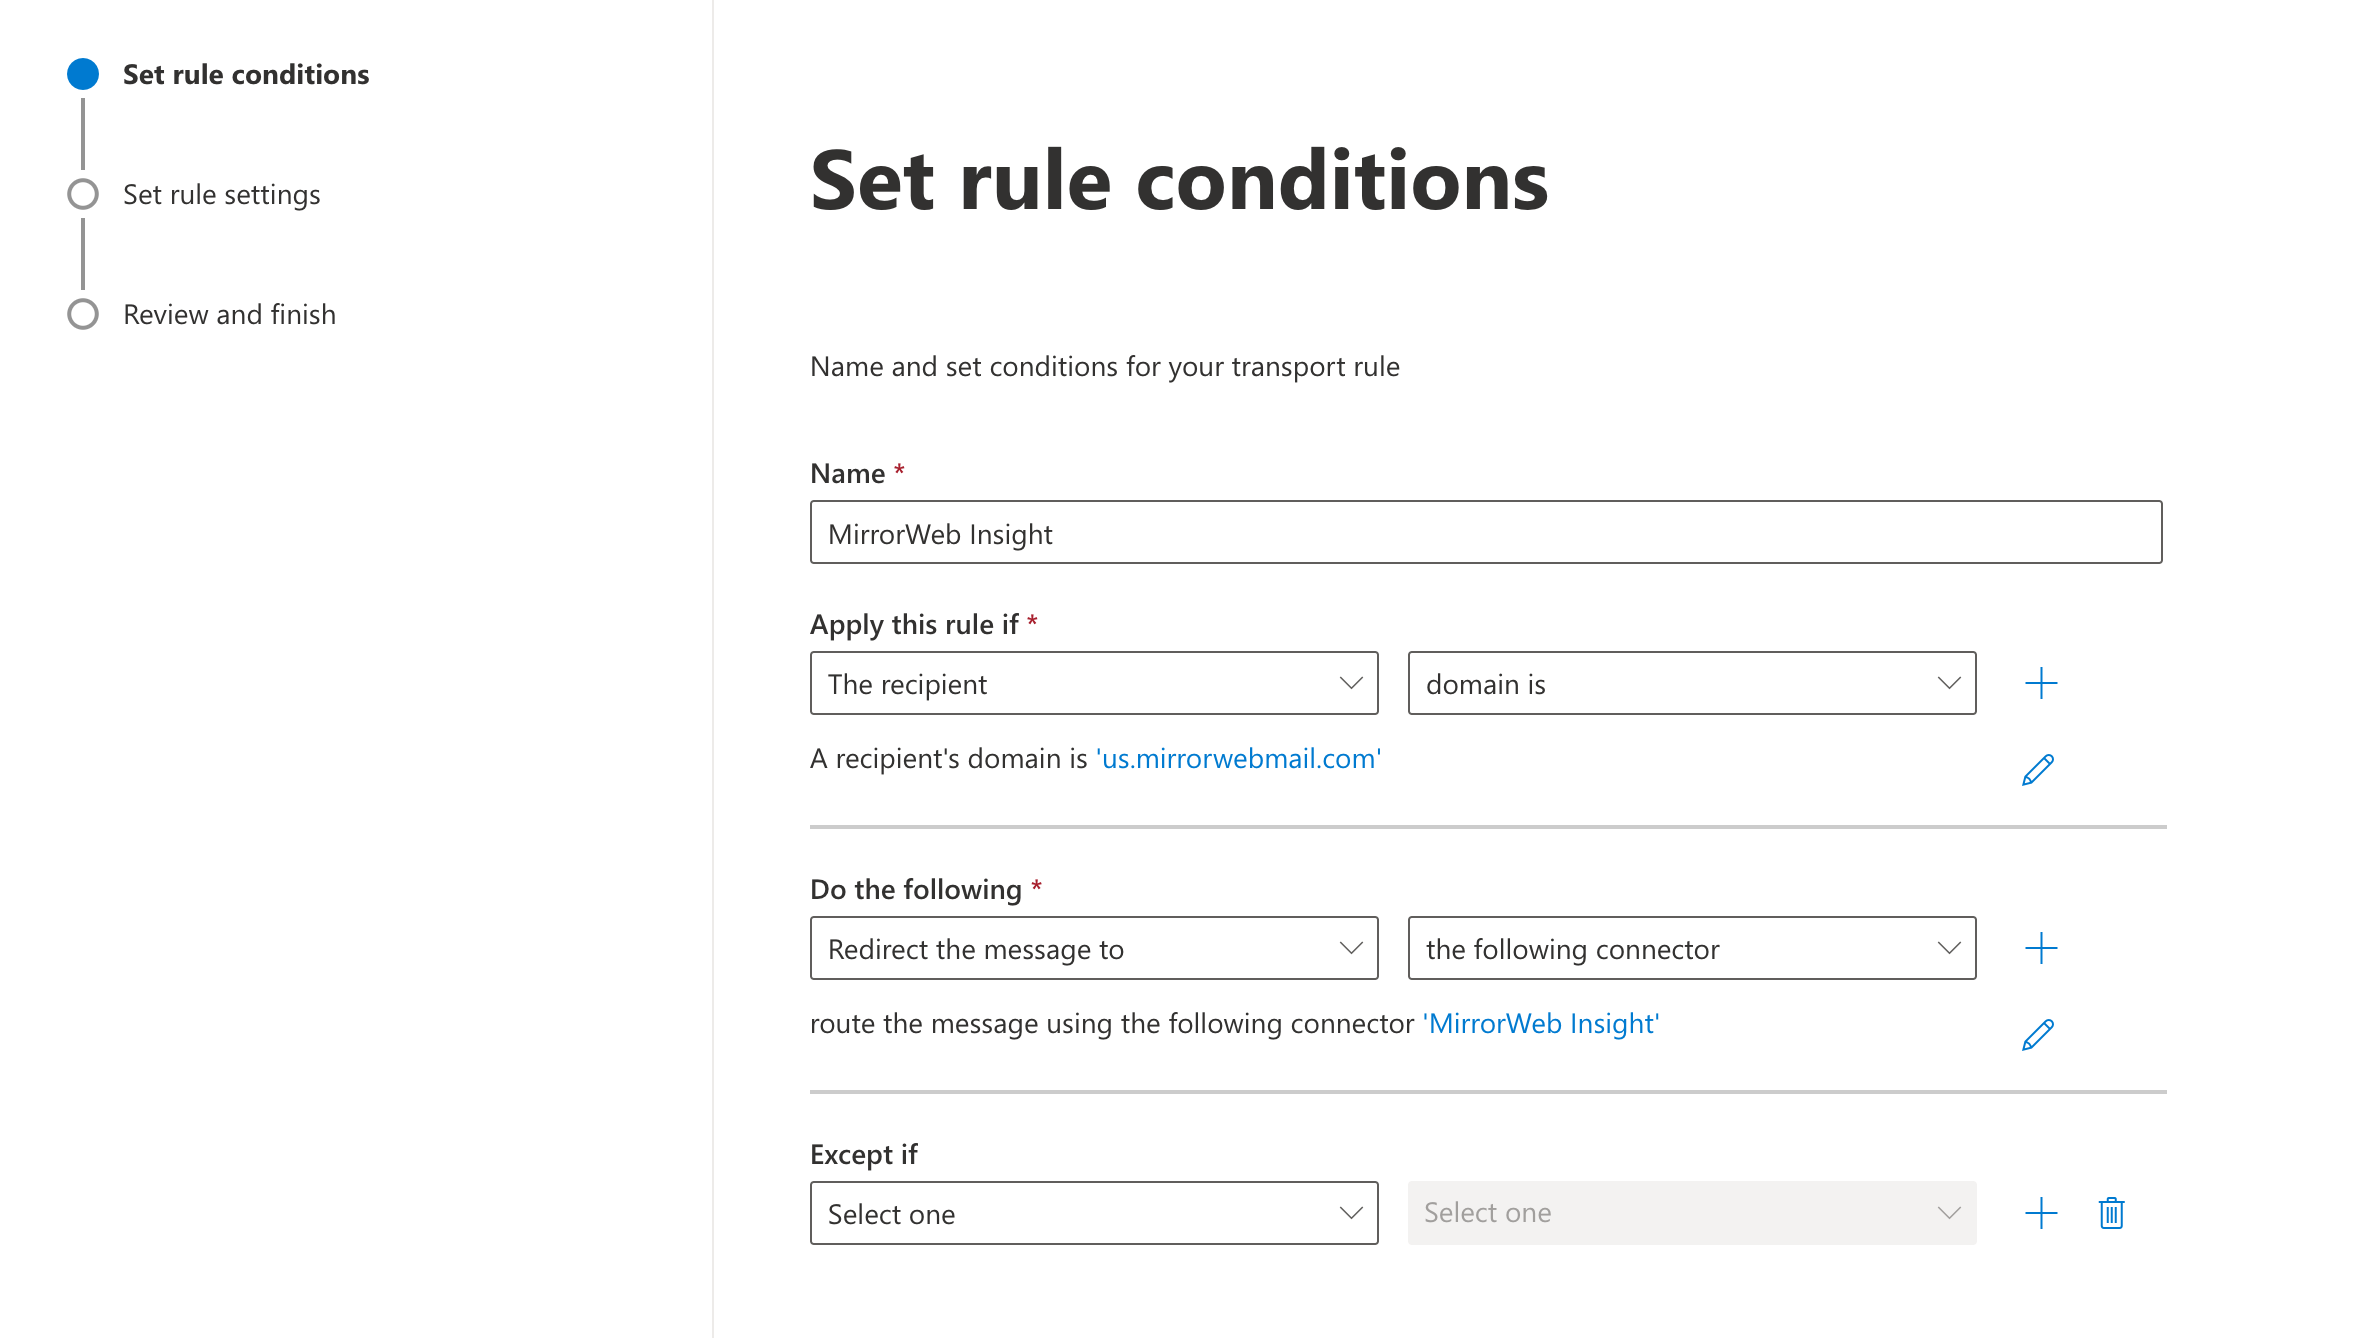
Task: Go to Review and finish step
Action: (229, 315)
